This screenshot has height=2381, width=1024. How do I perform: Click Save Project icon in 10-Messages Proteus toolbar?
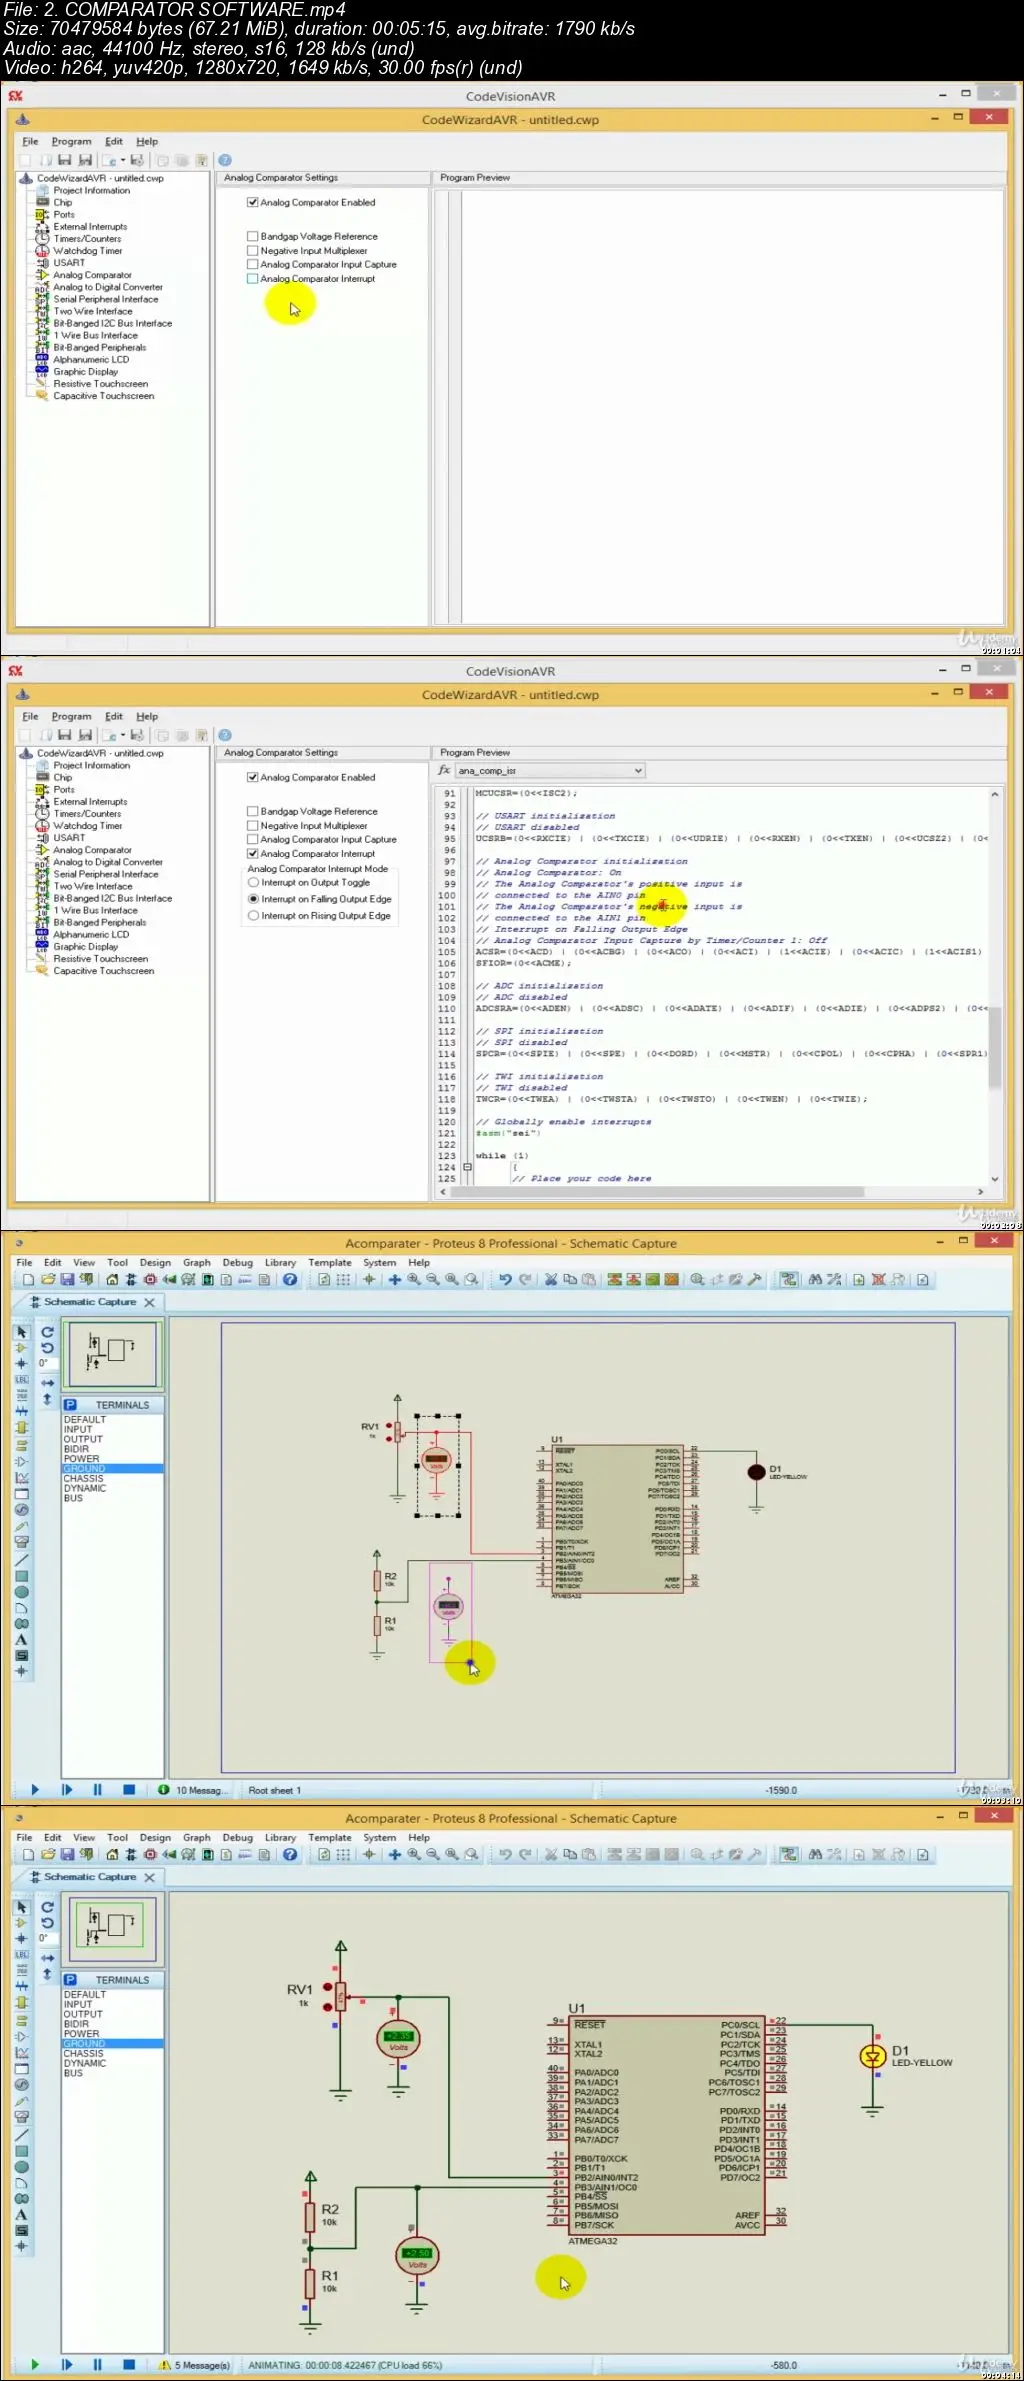(67, 1279)
